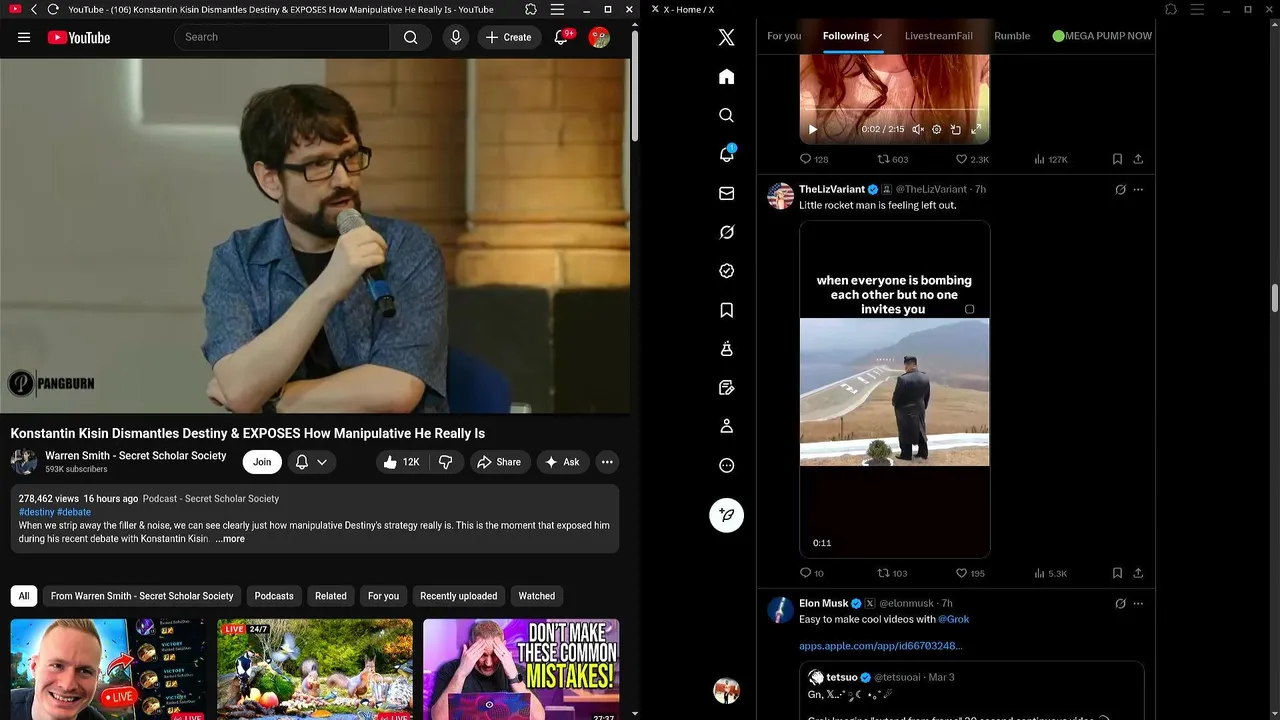Viewport: 1280px width, 720px height.
Task: Seek the X video progress bar
Action: click(895, 109)
